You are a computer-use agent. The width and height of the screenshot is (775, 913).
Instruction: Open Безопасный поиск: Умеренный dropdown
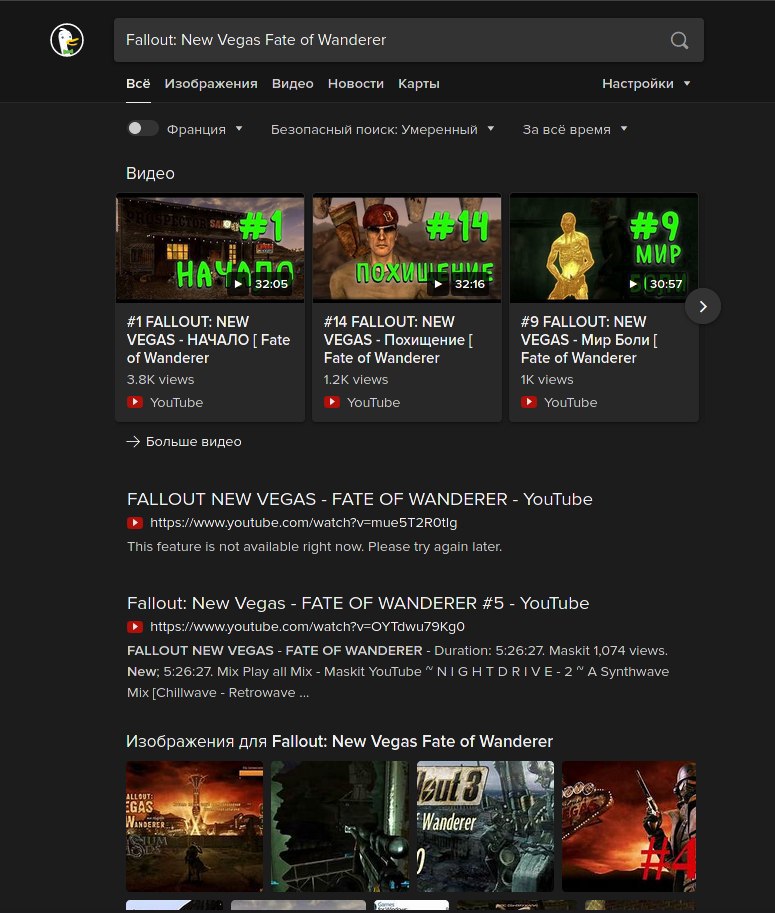(x=383, y=129)
